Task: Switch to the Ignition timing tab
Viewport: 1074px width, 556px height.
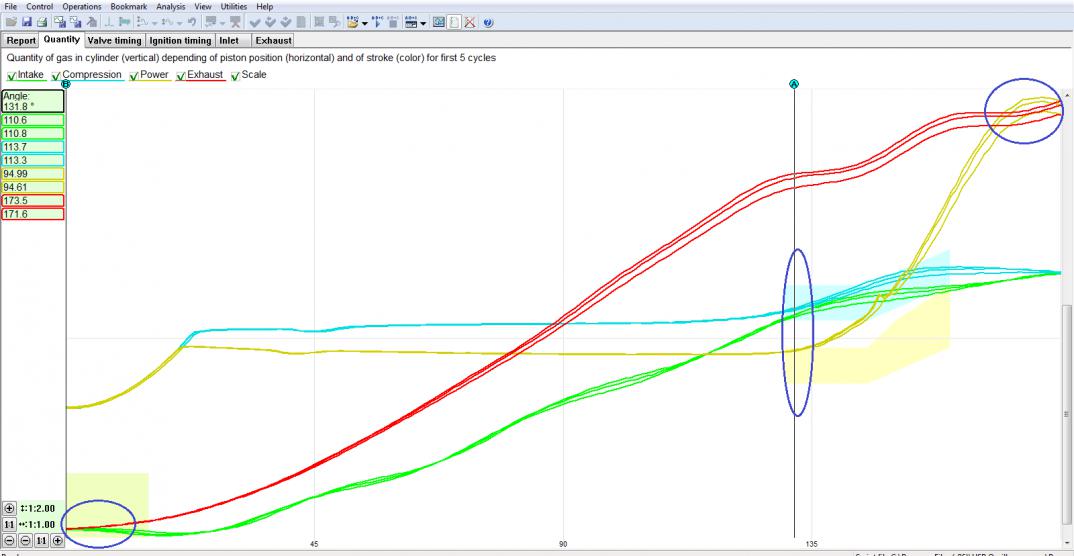Action: point(180,41)
